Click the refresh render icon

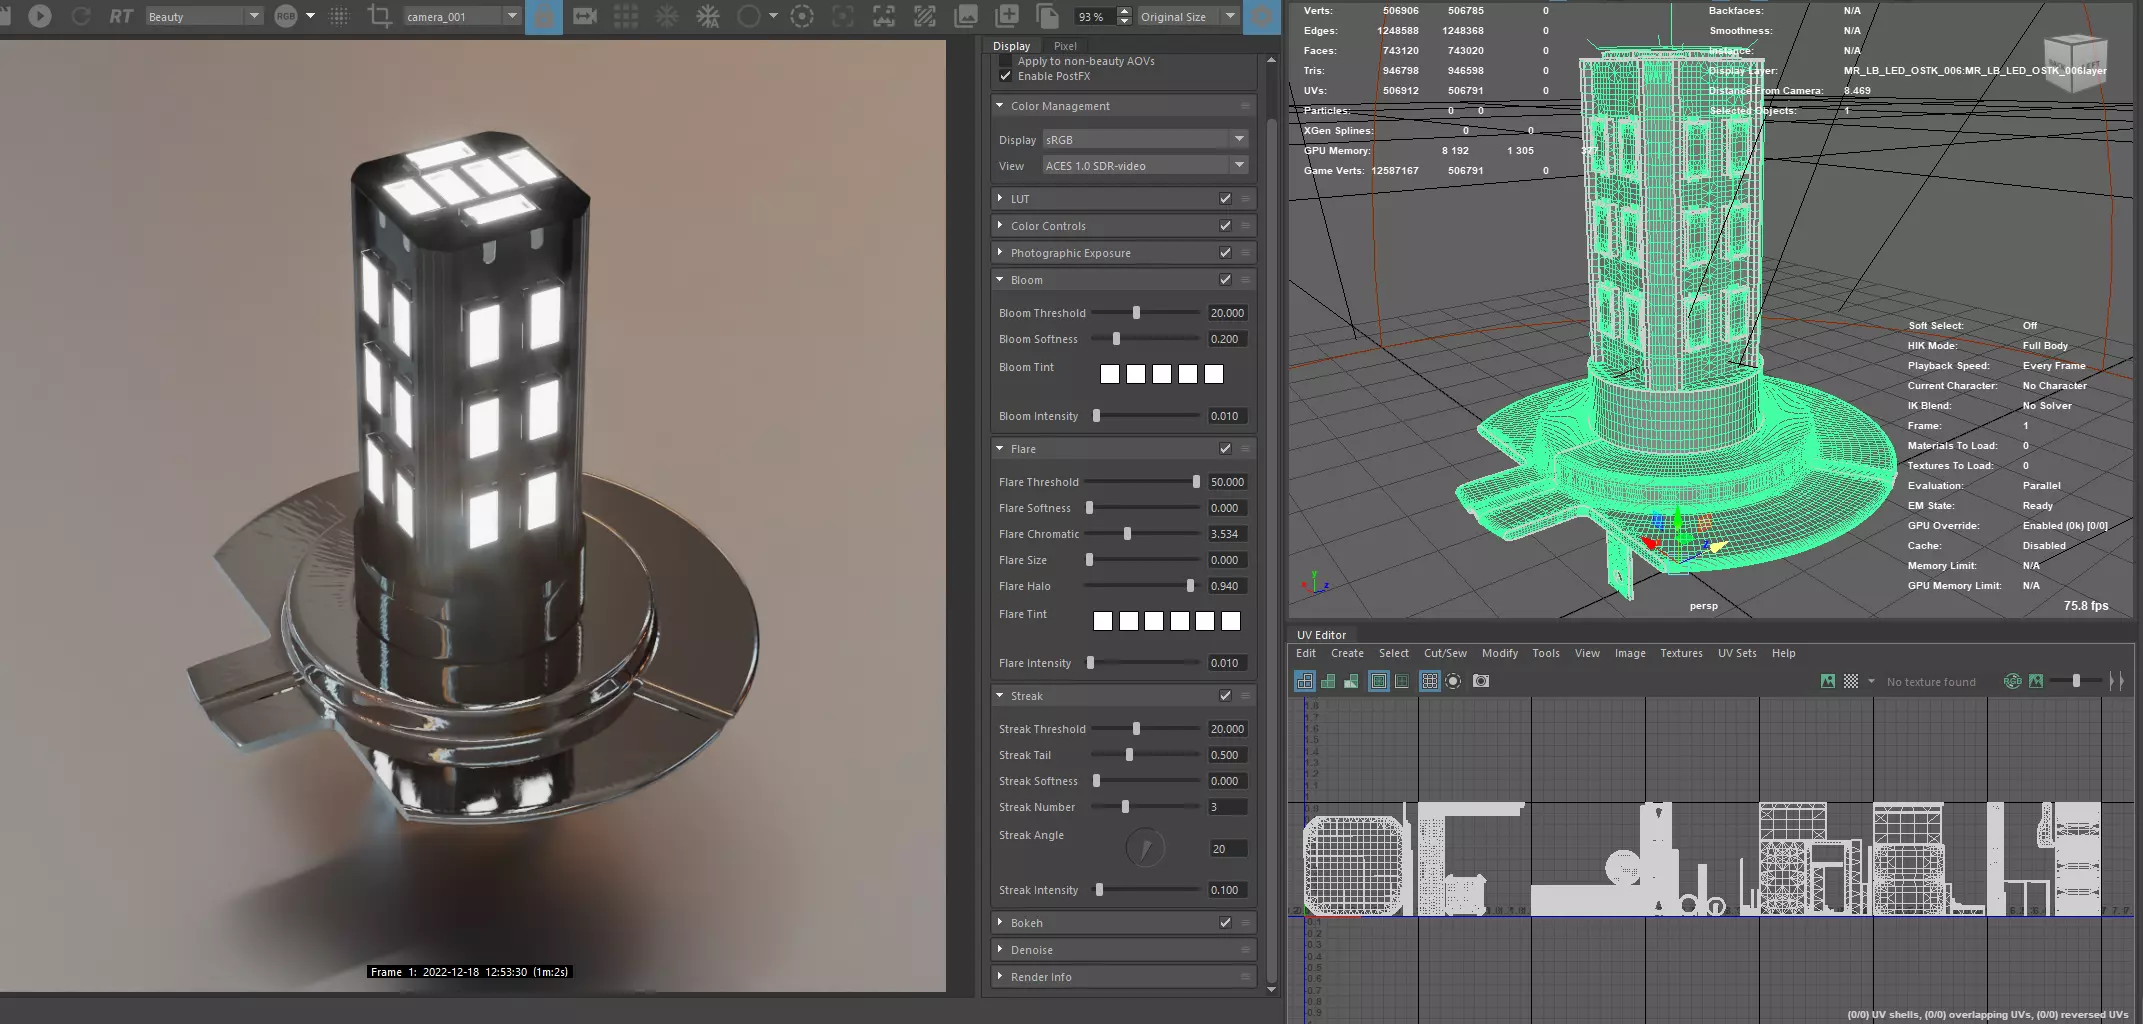pyautogui.click(x=81, y=16)
